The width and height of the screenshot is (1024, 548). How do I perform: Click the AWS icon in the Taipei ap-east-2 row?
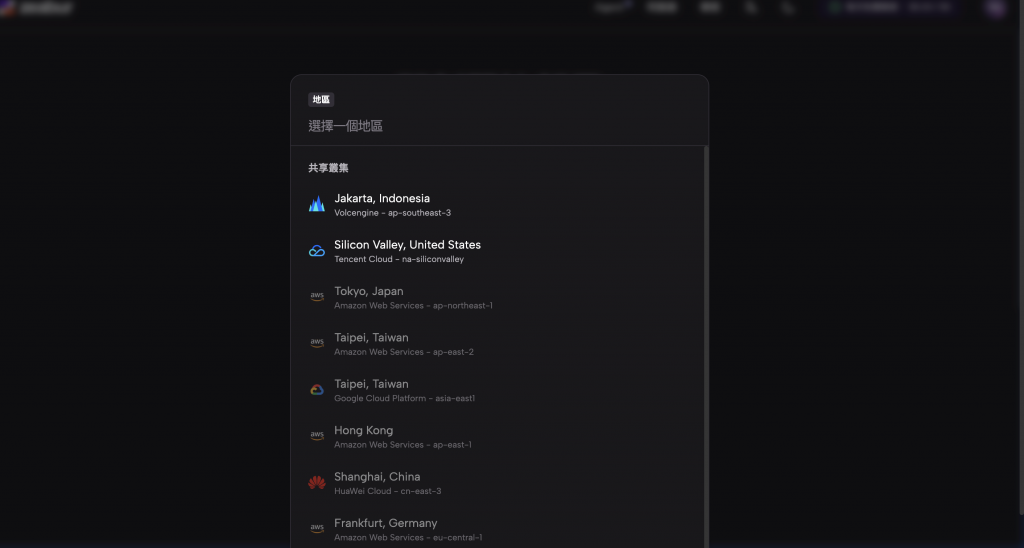(x=317, y=344)
